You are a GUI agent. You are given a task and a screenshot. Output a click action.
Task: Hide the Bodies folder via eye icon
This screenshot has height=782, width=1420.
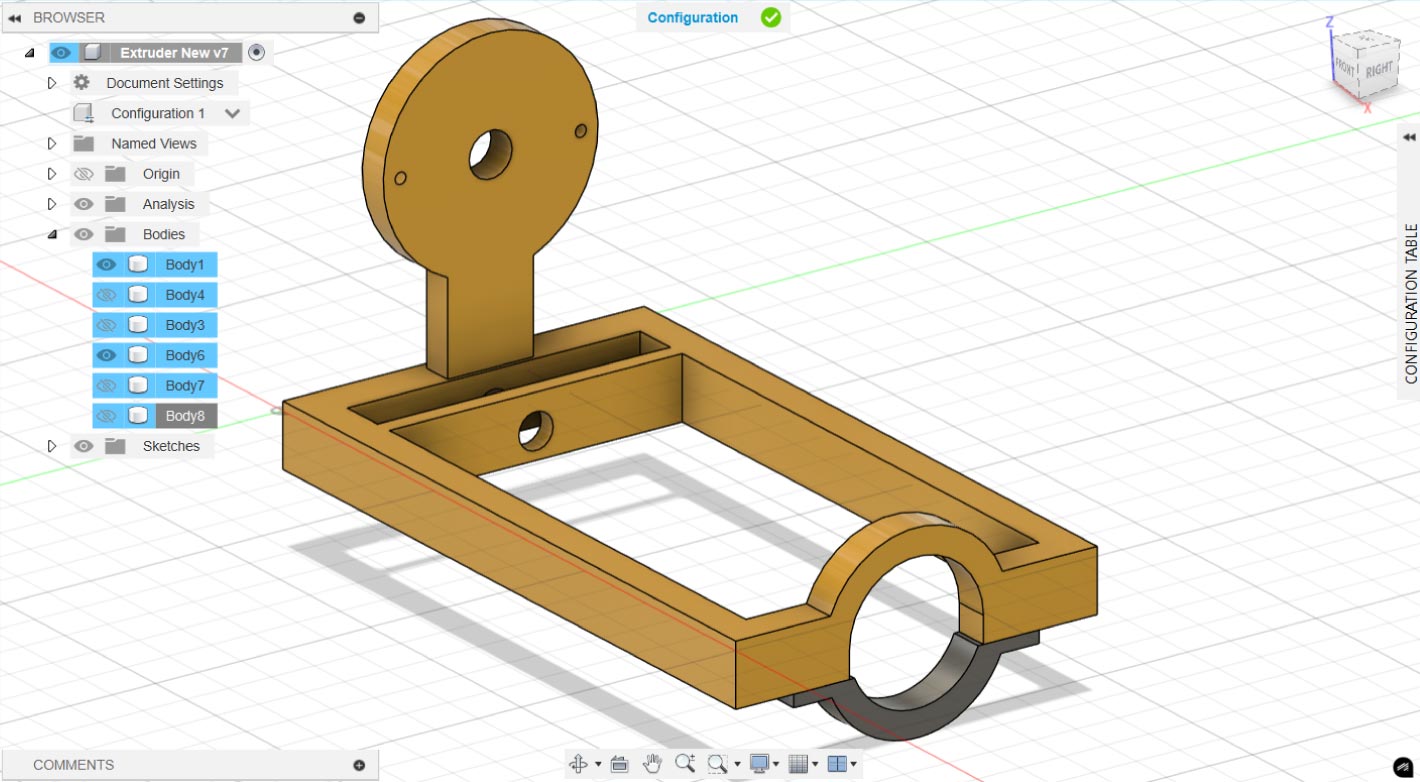pyautogui.click(x=84, y=234)
